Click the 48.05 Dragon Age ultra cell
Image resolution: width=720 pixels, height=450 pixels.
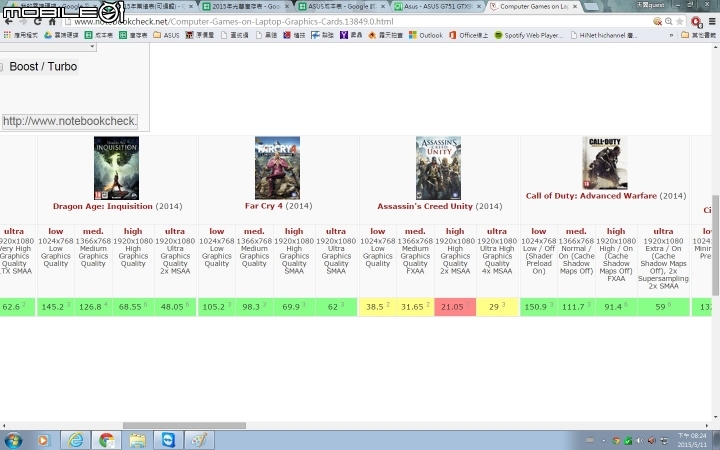pos(175,307)
